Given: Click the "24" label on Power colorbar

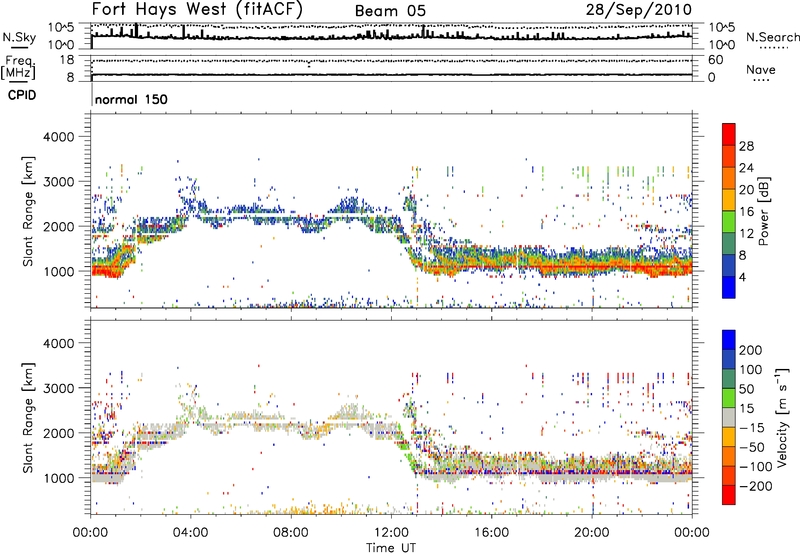Looking at the screenshot, I should [x=746, y=168].
